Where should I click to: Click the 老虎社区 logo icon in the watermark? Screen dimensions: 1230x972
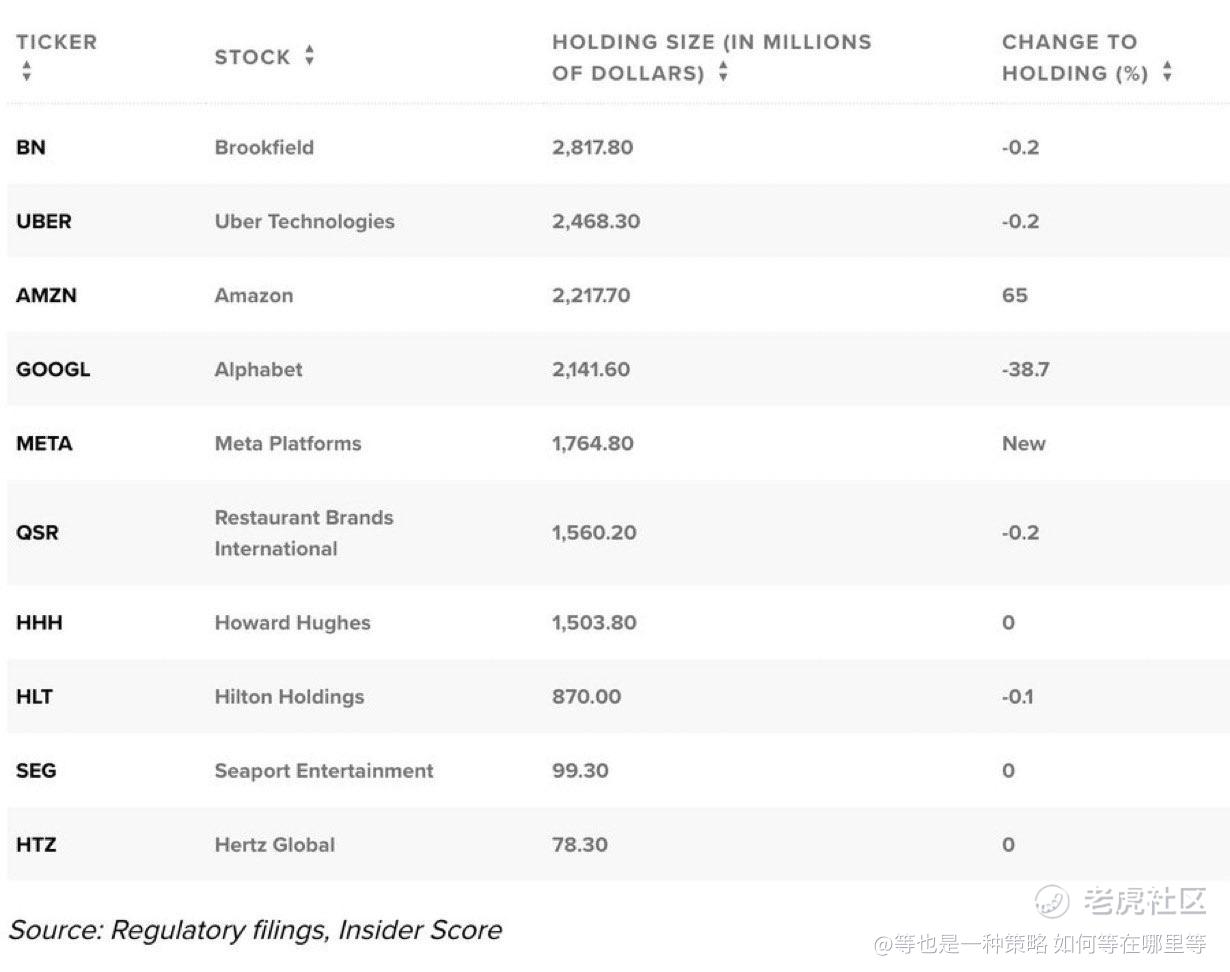(1052, 901)
